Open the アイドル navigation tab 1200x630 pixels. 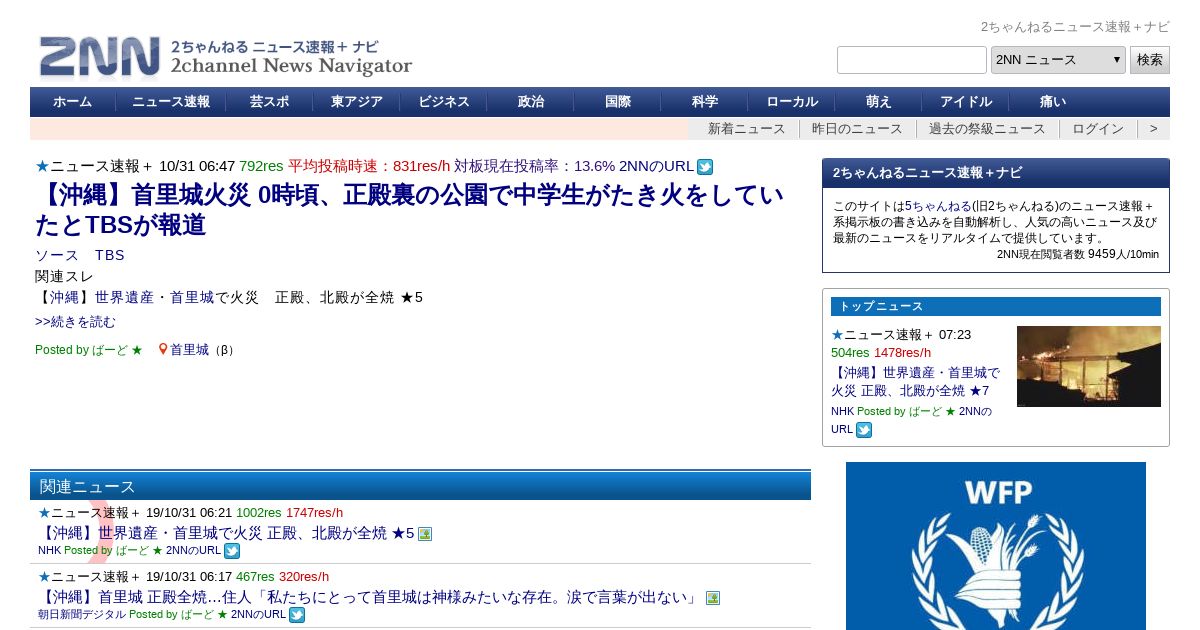pos(966,102)
